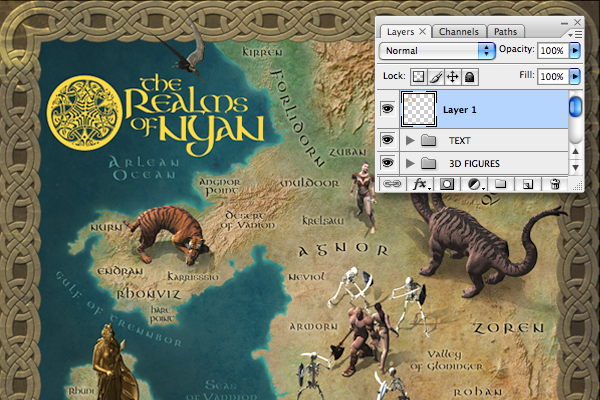Screen dimensions: 600x400
Task: Lock image pixels brush icon
Action: [x=436, y=77]
